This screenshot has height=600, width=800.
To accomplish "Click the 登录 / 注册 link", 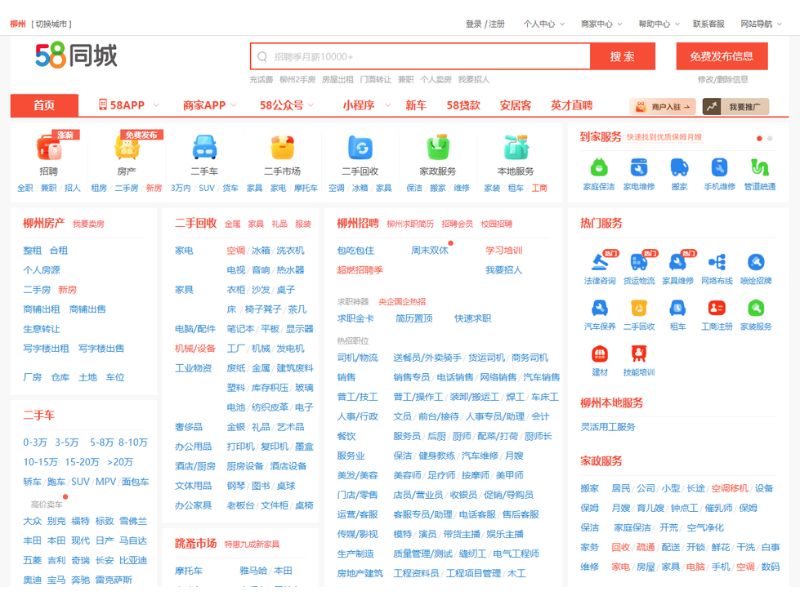I will coord(485,24).
